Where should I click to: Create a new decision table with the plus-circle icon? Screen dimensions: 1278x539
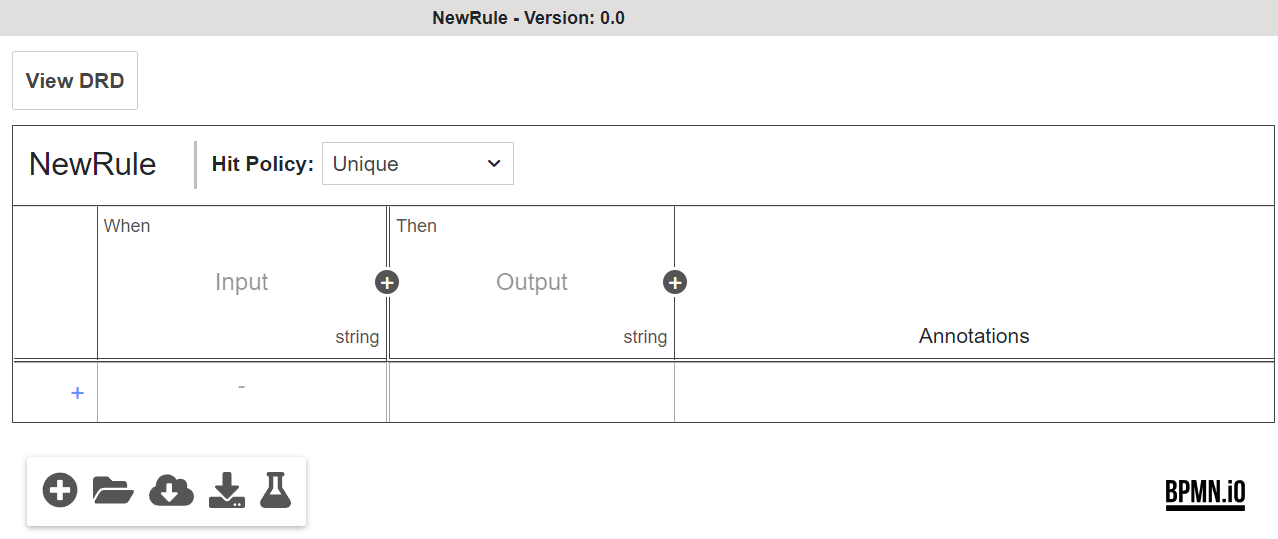tap(60, 490)
